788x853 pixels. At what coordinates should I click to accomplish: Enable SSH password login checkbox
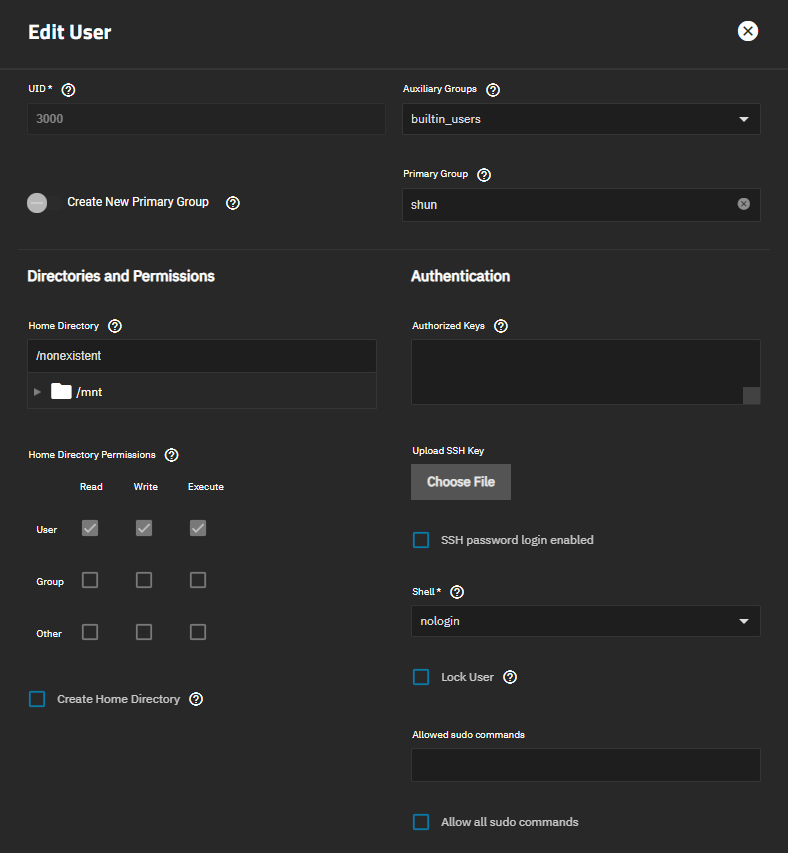[x=421, y=540]
